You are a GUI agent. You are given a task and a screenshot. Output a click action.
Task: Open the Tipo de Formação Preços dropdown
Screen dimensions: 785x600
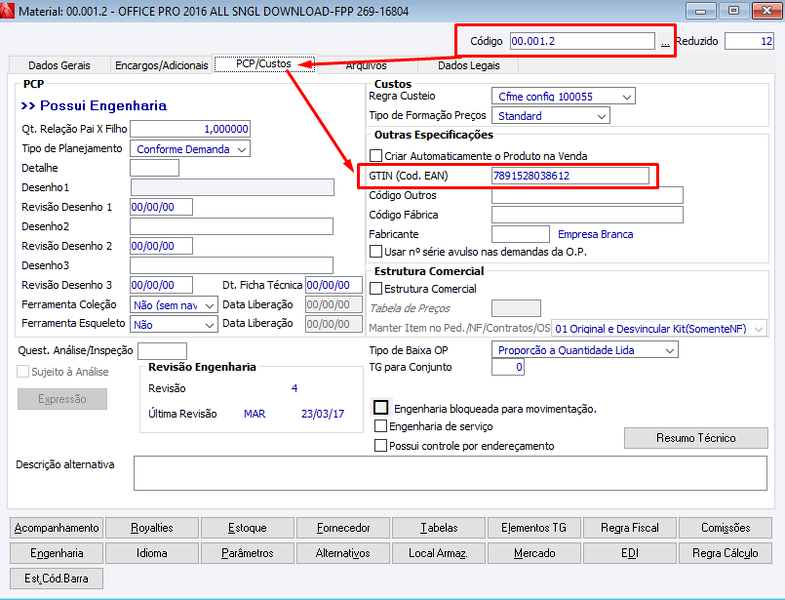[602, 116]
